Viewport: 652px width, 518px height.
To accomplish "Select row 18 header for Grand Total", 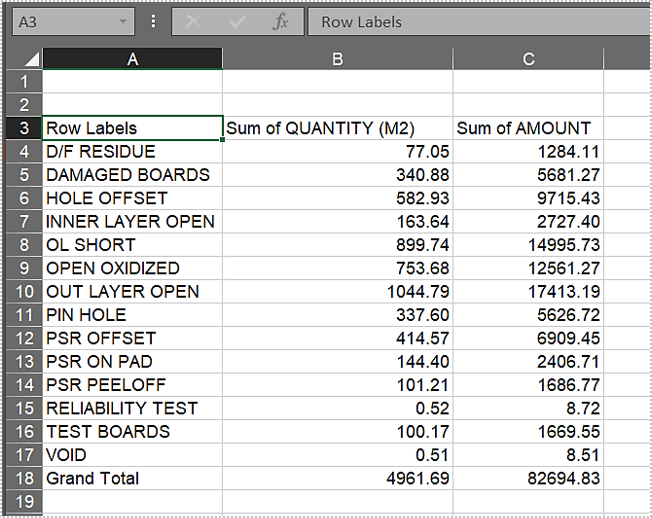I will (24, 478).
